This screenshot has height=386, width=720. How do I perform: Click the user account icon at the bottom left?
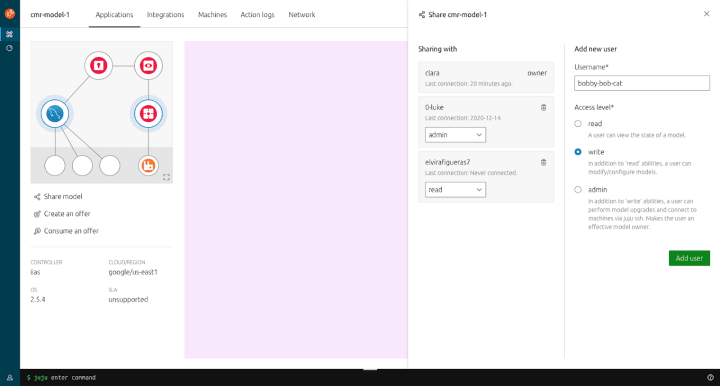[10, 378]
